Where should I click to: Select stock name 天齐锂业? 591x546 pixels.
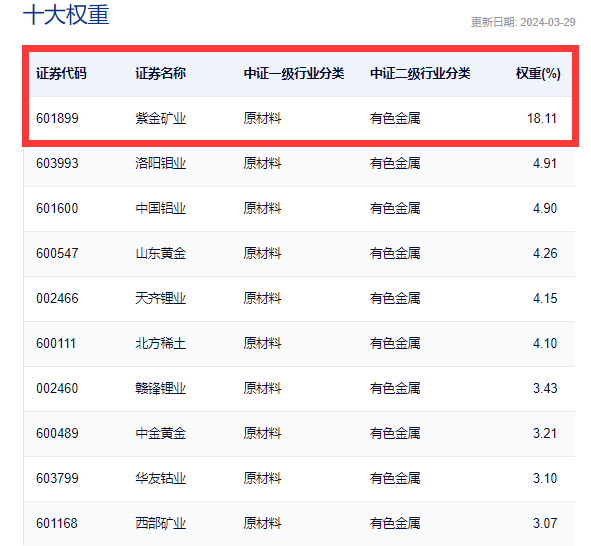click(x=161, y=298)
